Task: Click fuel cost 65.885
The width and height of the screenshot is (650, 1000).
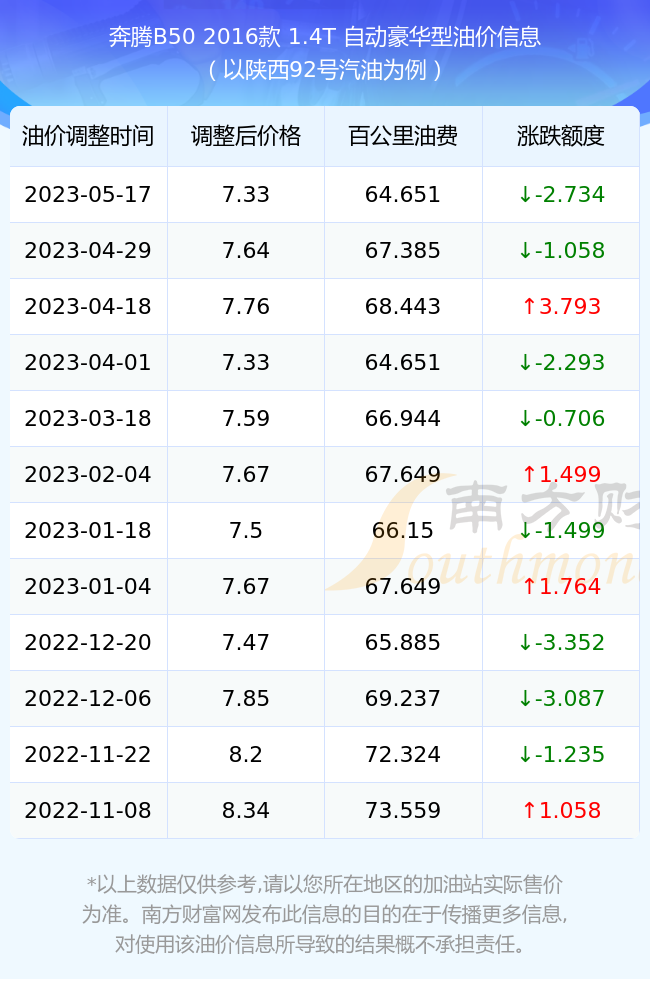Action: 403,643
